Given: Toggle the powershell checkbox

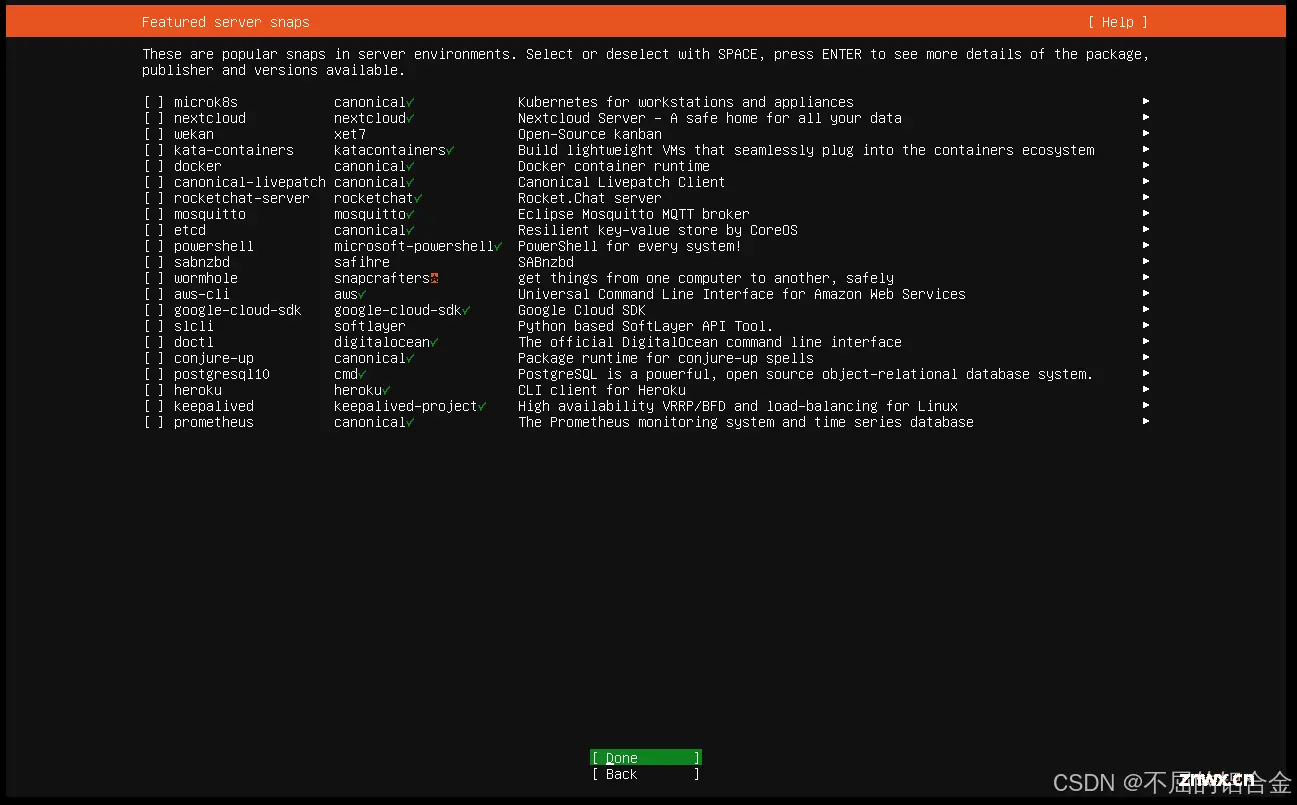Looking at the screenshot, I should (153, 246).
